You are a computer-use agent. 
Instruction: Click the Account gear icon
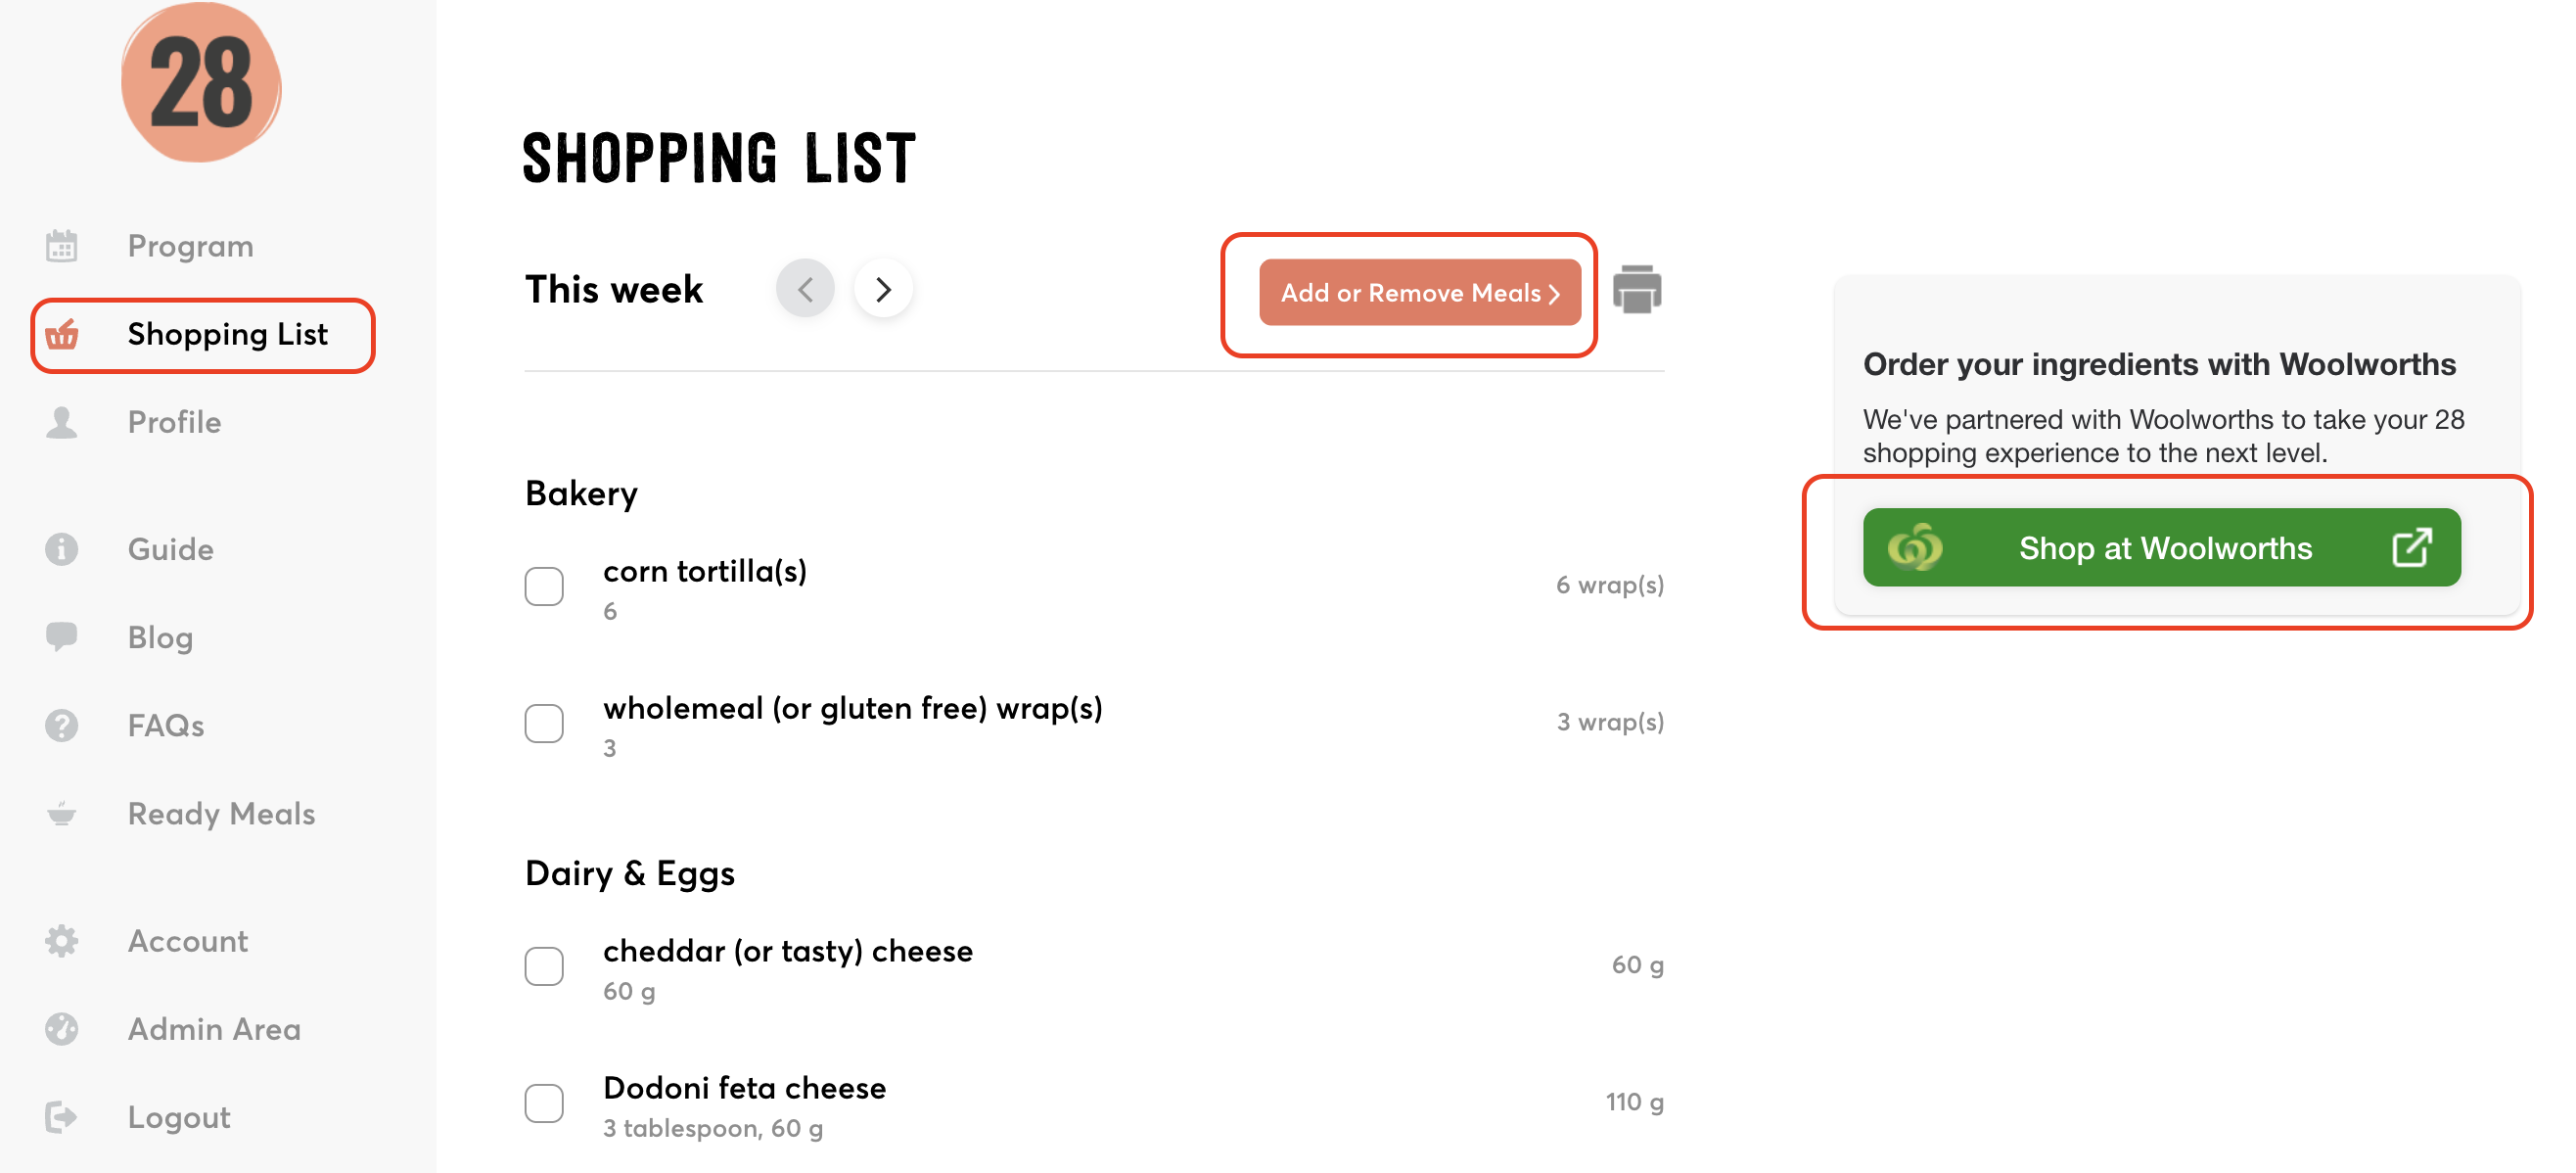pos(62,941)
